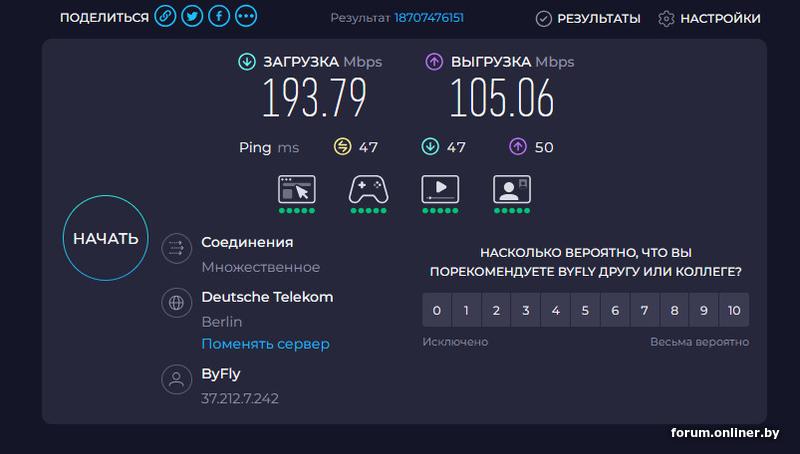Click the web browsing quality icon
800x454 pixels.
[x=296, y=189]
